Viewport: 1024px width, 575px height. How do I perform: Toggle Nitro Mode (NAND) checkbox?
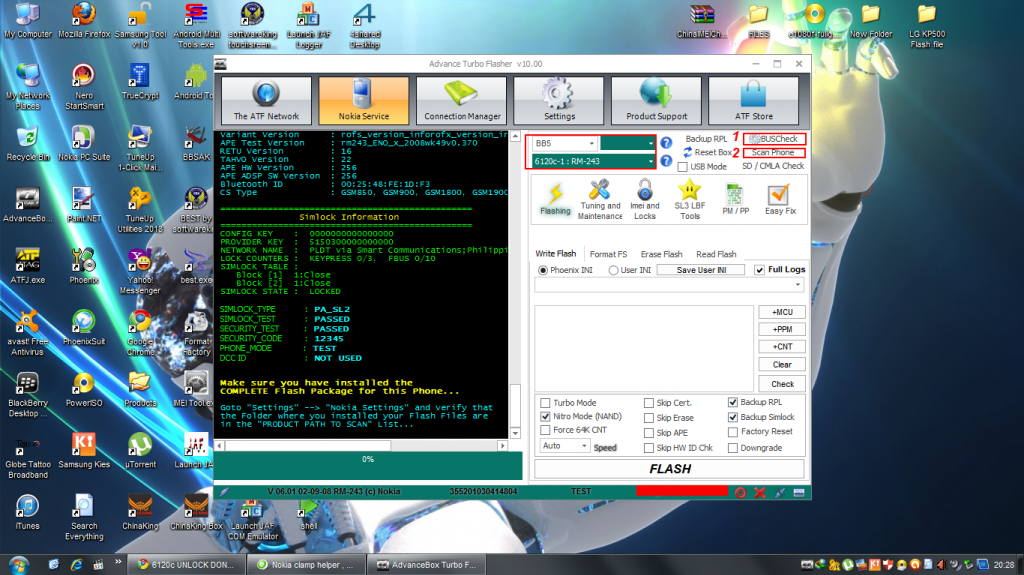(x=545, y=416)
